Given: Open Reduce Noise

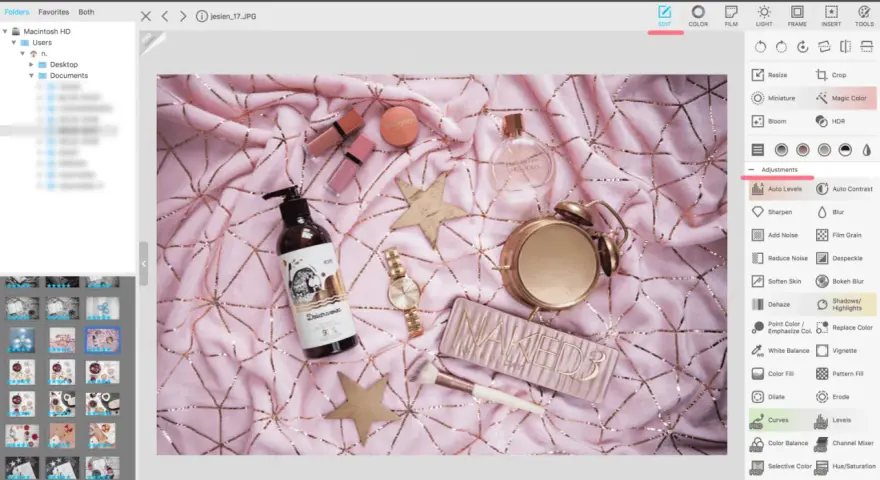Looking at the screenshot, I should (781, 258).
